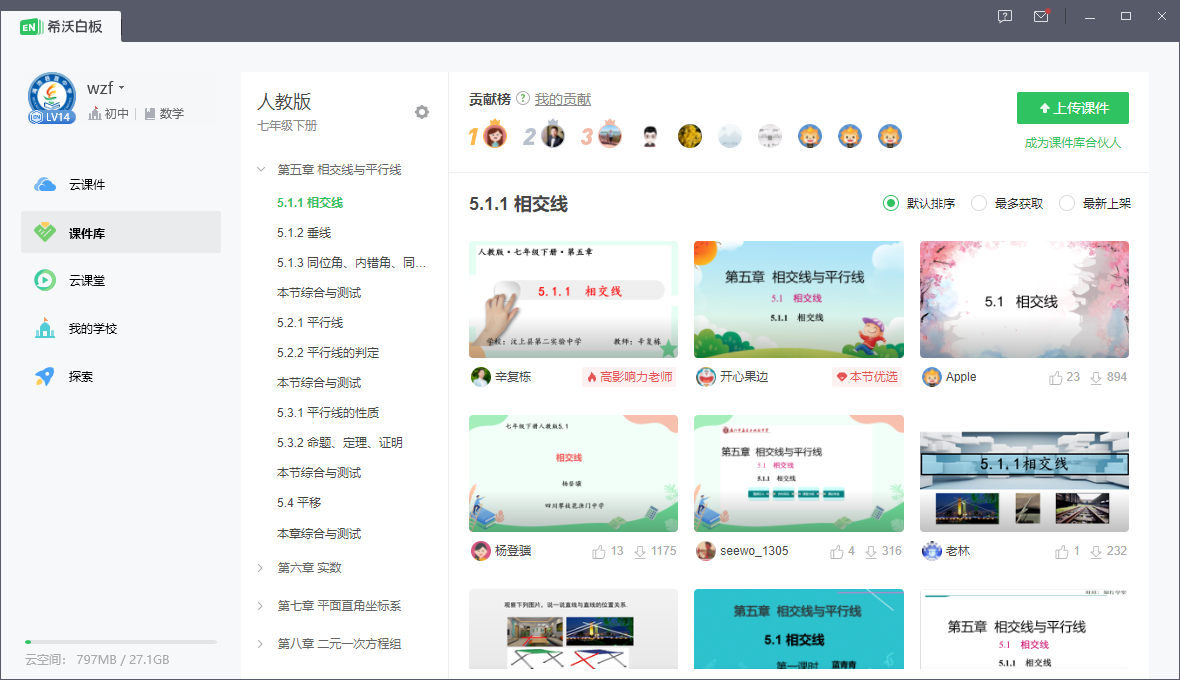Select the 最多获取 sort option
This screenshot has width=1180, height=680.
click(x=979, y=203)
